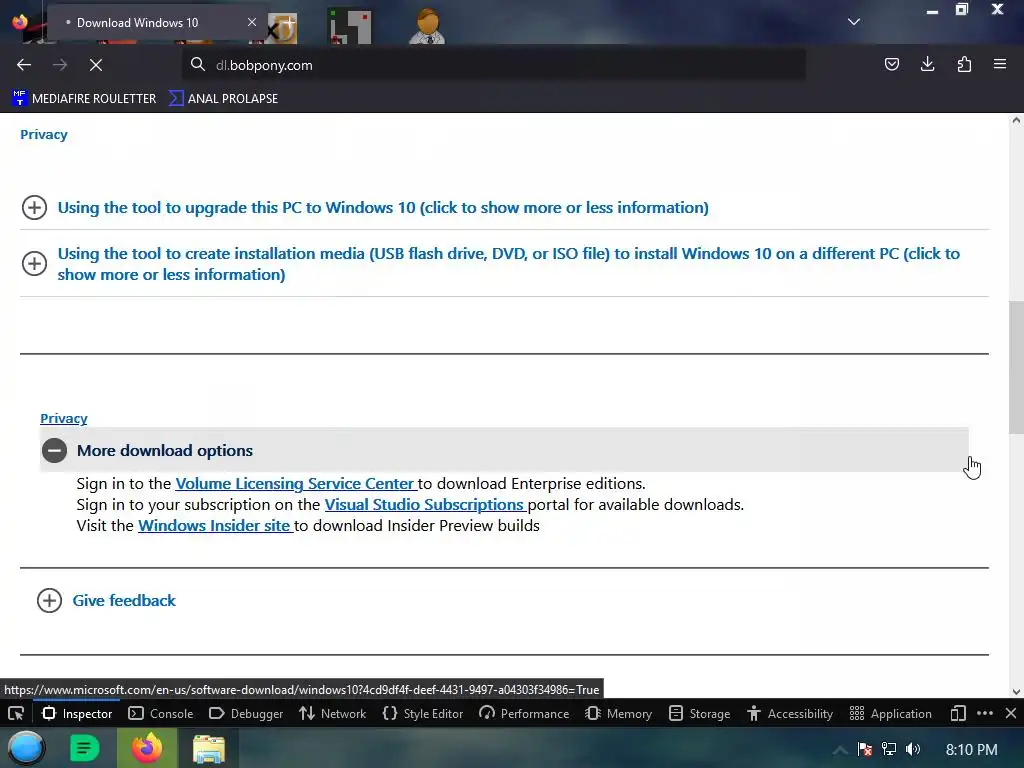Click the top Privacy link

(x=44, y=135)
